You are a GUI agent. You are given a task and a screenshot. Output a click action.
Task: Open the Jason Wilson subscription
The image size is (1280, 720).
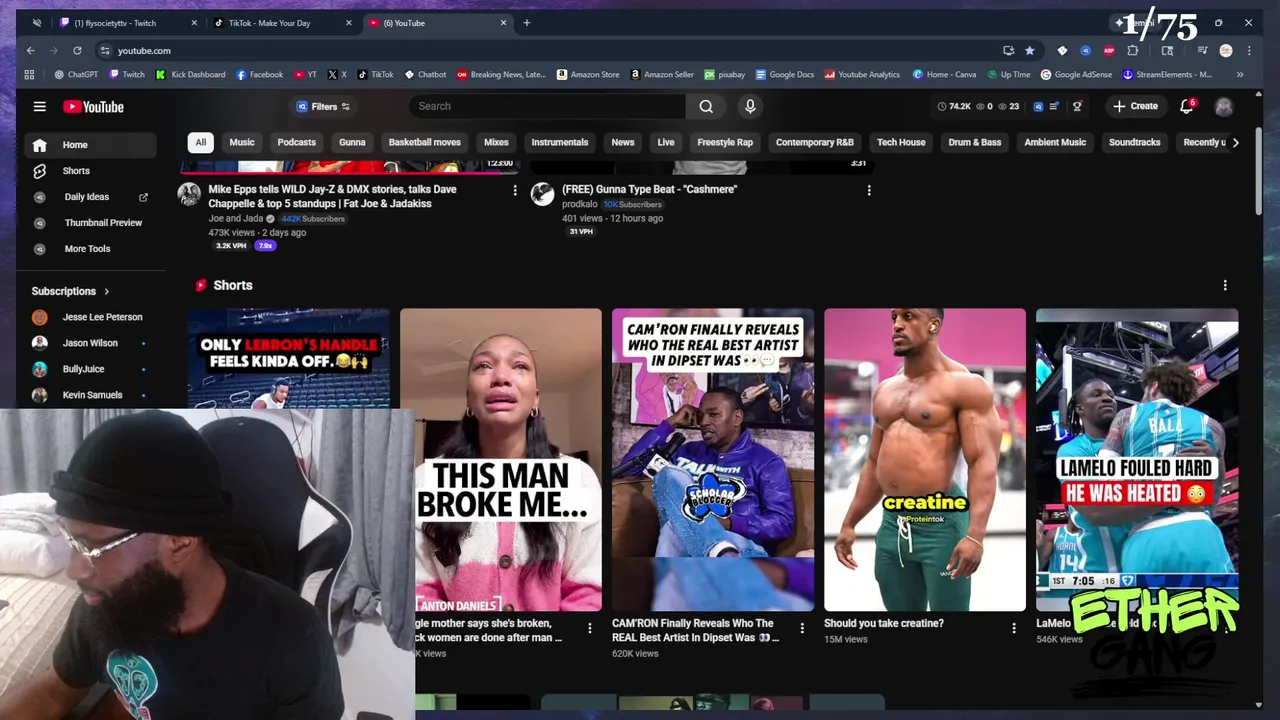click(90, 343)
